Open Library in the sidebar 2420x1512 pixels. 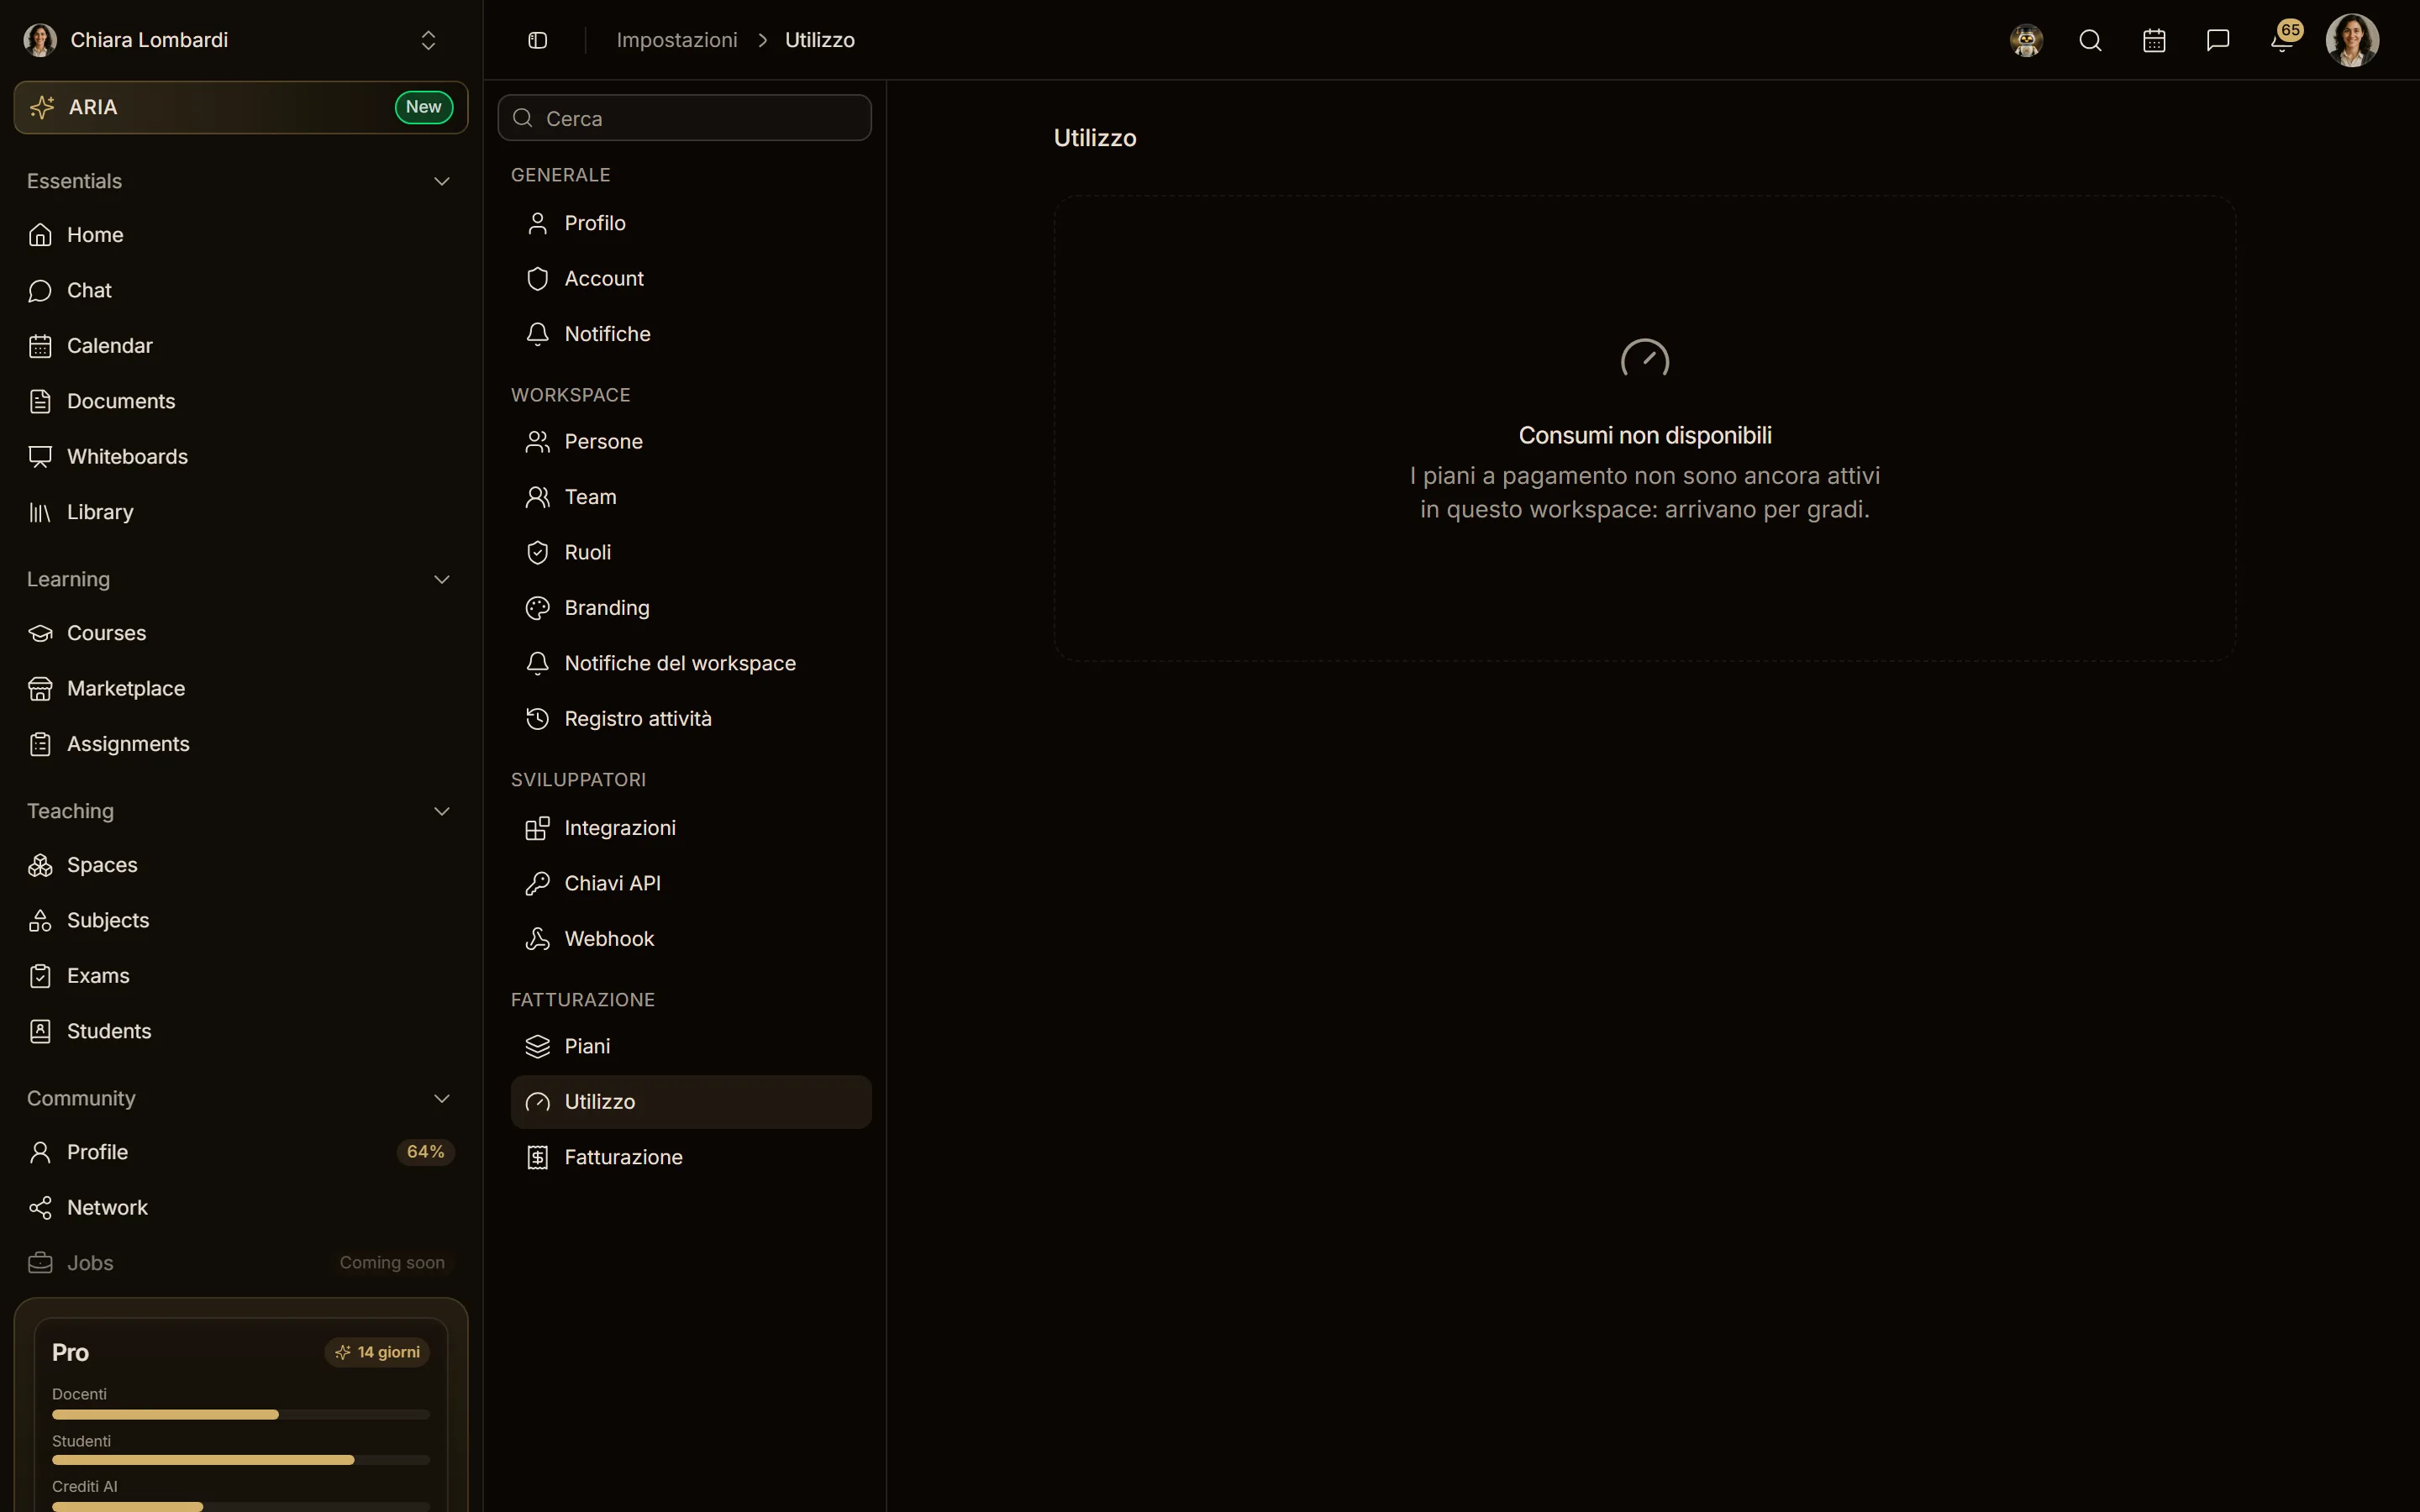coord(241,512)
